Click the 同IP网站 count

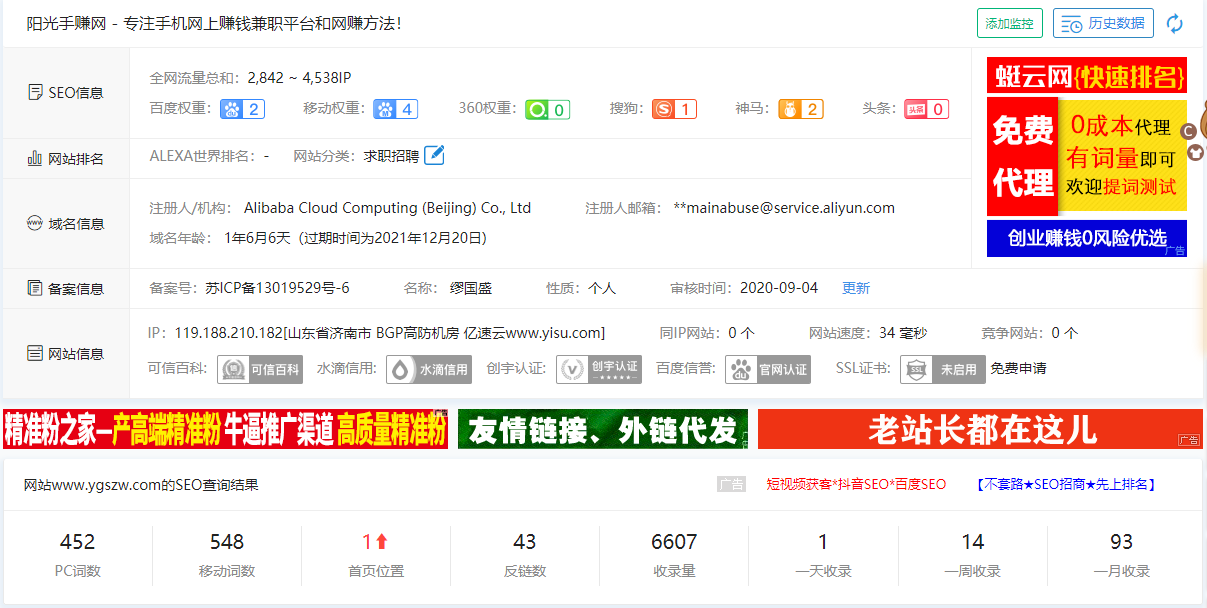click(x=741, y=333)
